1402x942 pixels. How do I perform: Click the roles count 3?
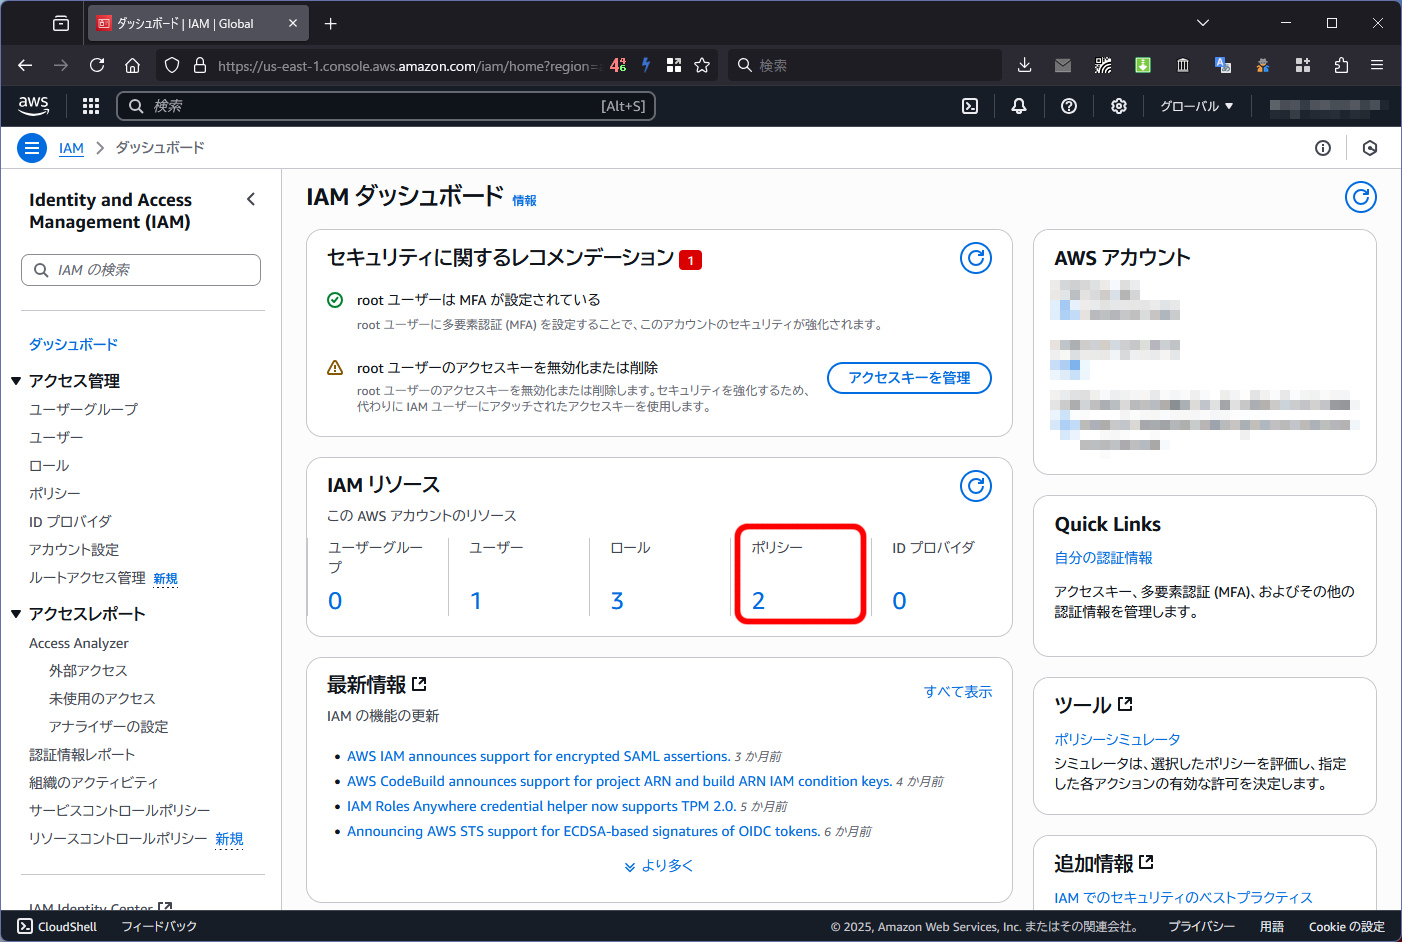coord(617,601)
